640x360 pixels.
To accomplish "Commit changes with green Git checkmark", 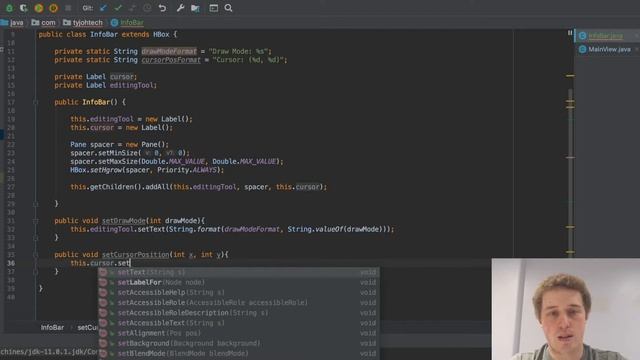I will pos(118,8).
